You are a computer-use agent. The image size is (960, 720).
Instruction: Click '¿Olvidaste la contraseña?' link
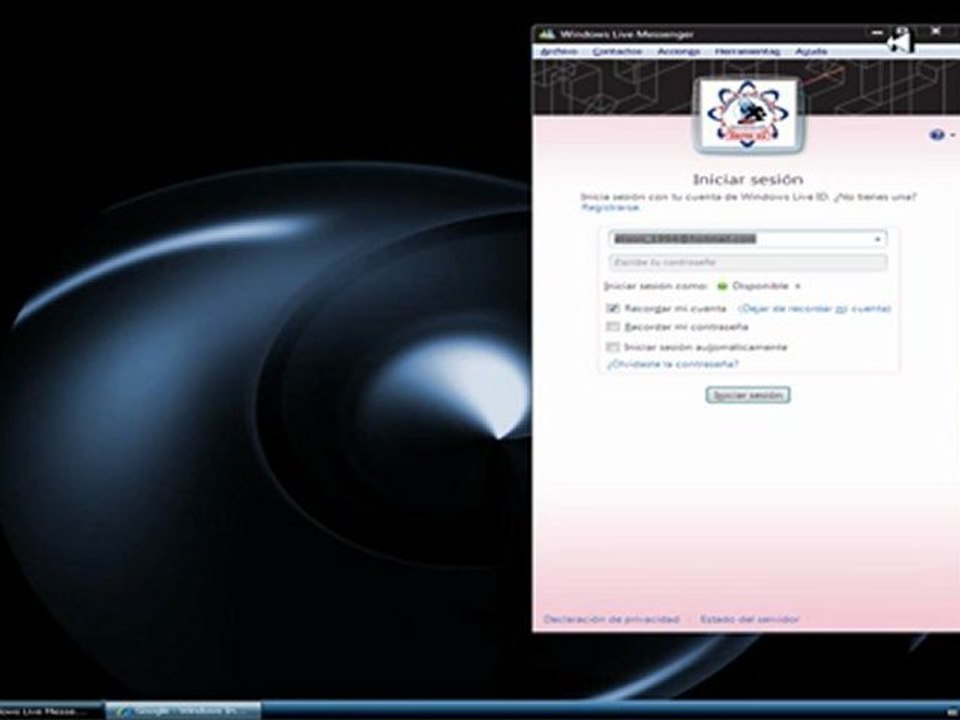click(673, 364)
